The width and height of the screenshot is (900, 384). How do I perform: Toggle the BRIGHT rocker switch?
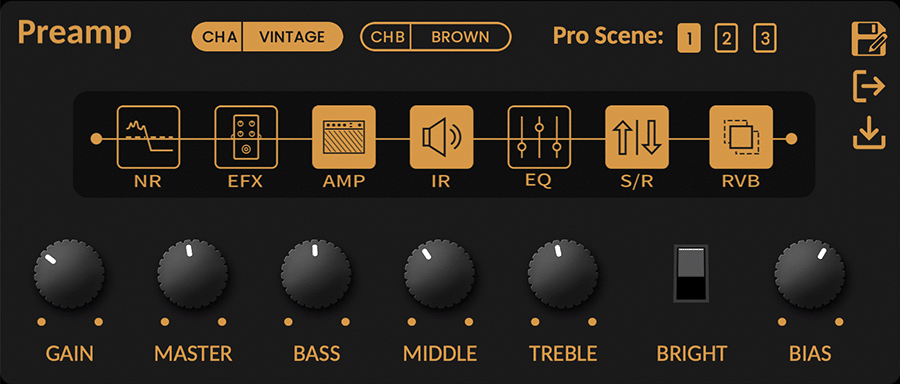pyautogui.click(x=691, y=273)
